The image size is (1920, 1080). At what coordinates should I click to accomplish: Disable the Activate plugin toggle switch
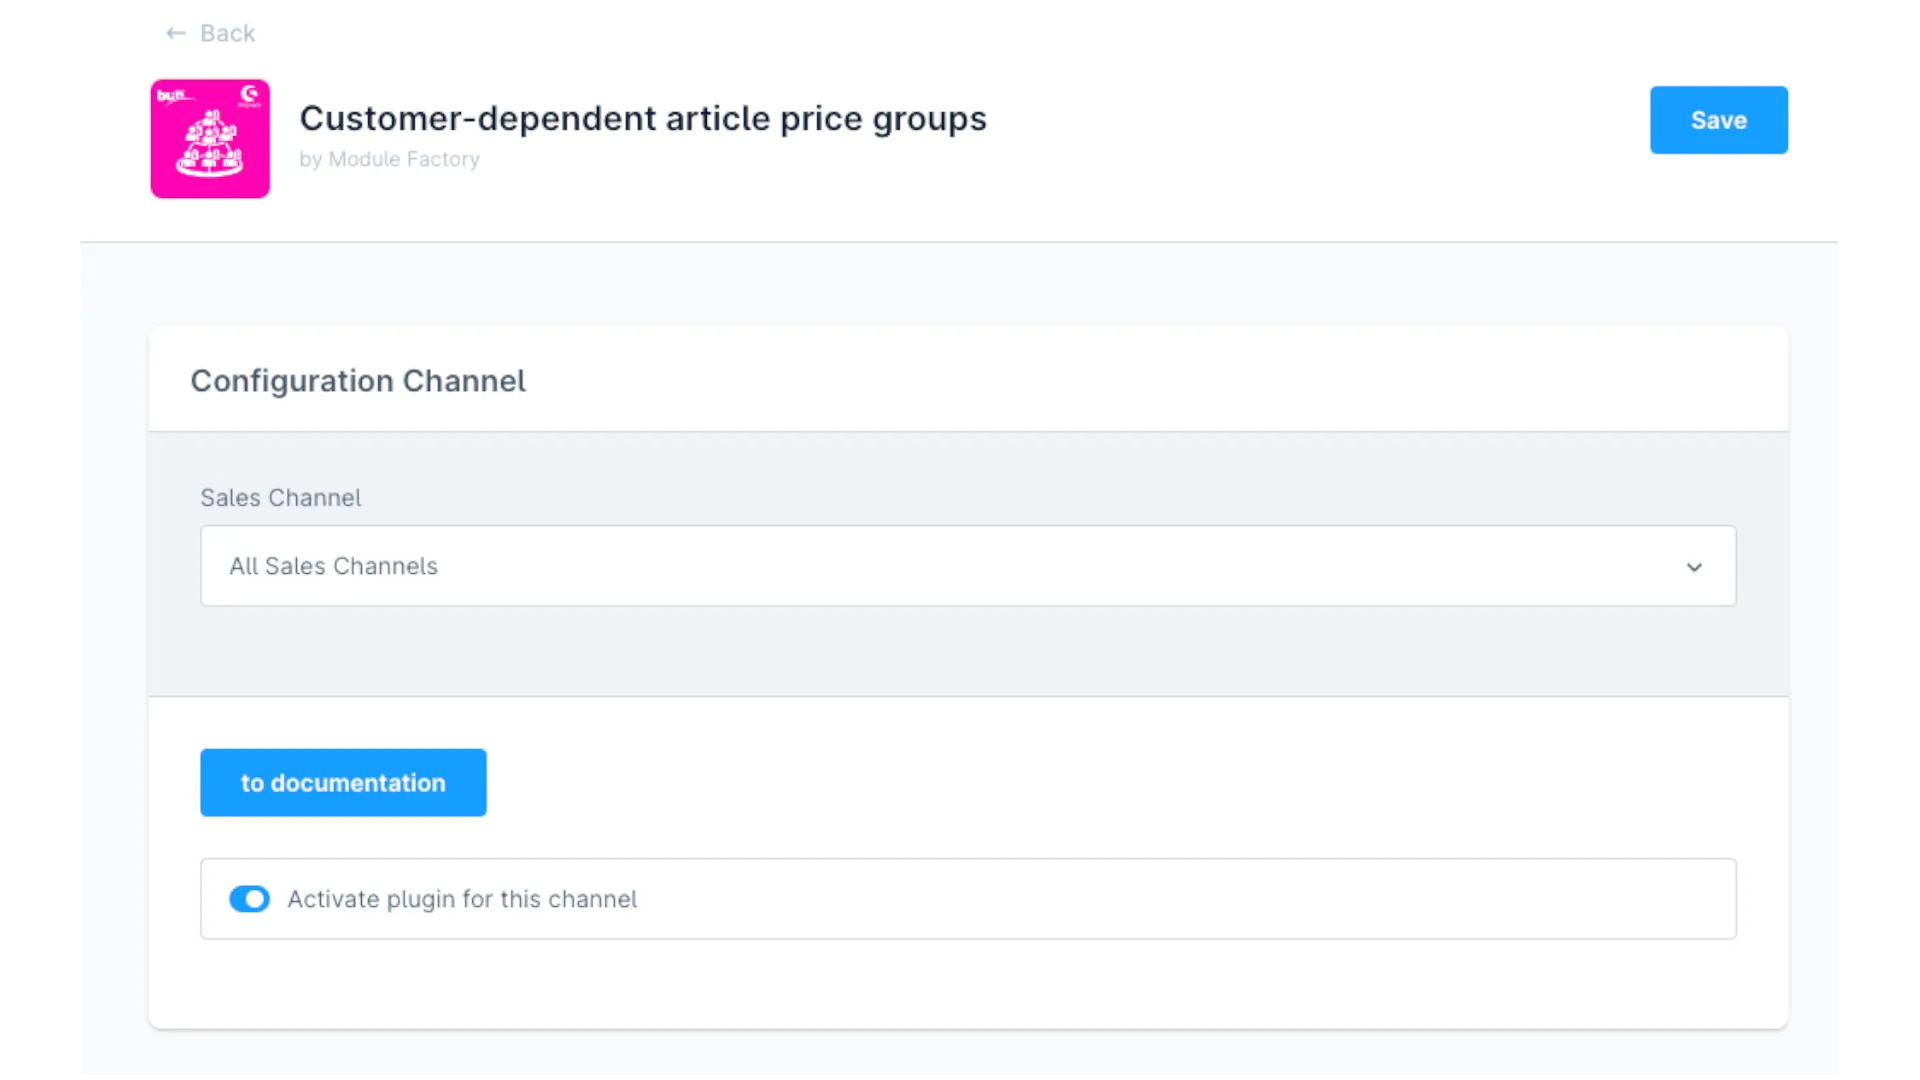pyautogui.click(x=249, y=899)
